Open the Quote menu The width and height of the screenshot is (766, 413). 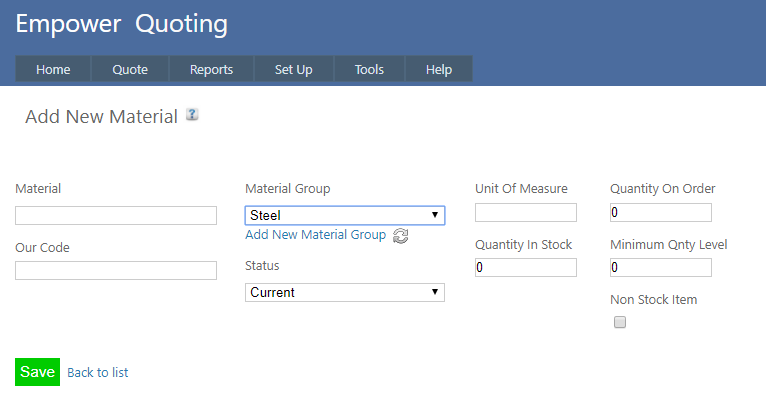[130, 69]
